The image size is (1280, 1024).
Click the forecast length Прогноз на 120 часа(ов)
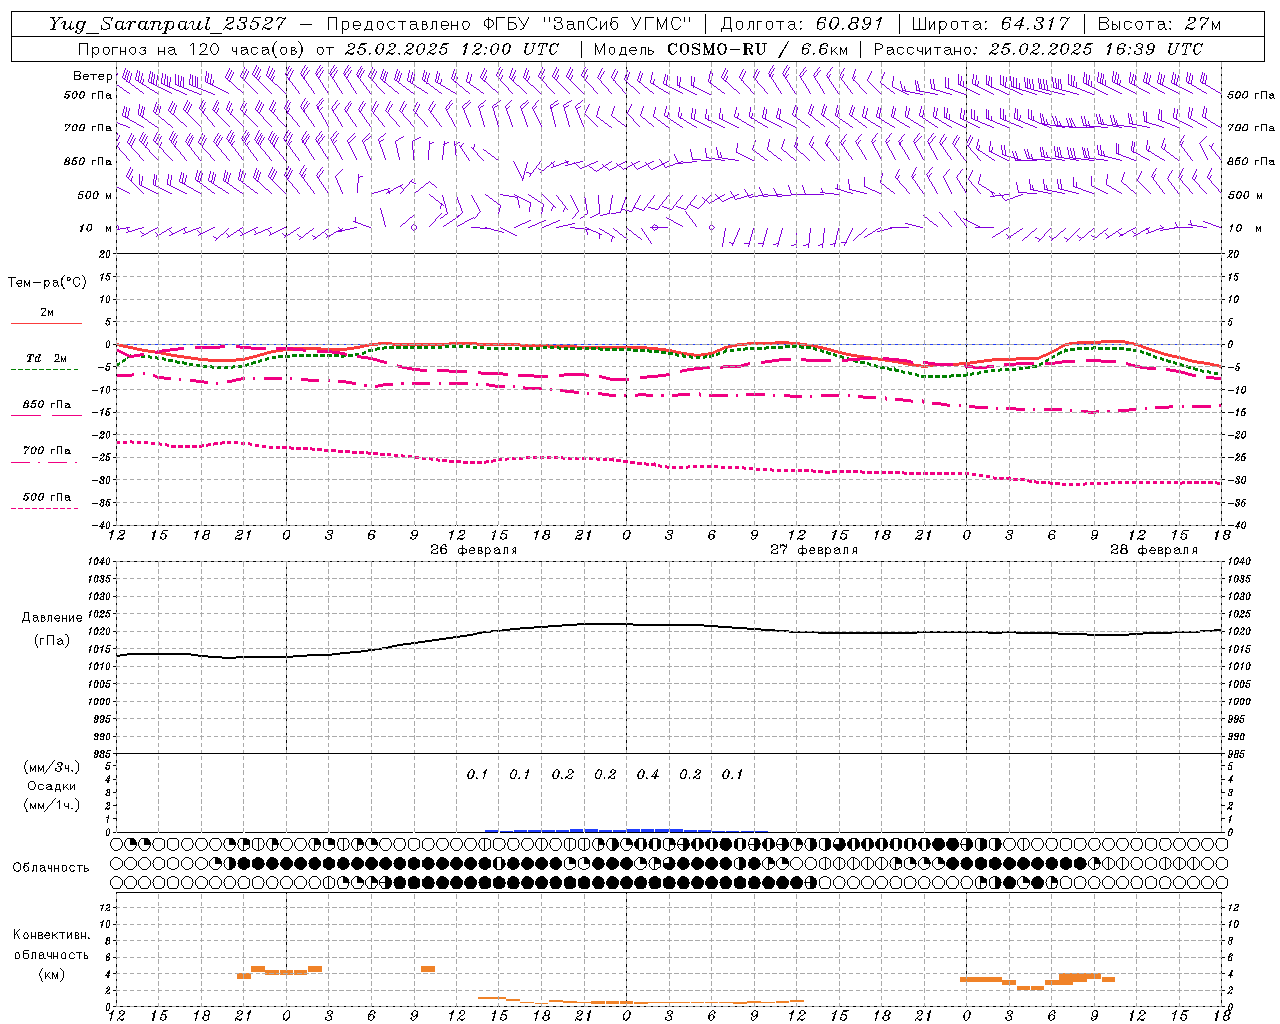192,49
